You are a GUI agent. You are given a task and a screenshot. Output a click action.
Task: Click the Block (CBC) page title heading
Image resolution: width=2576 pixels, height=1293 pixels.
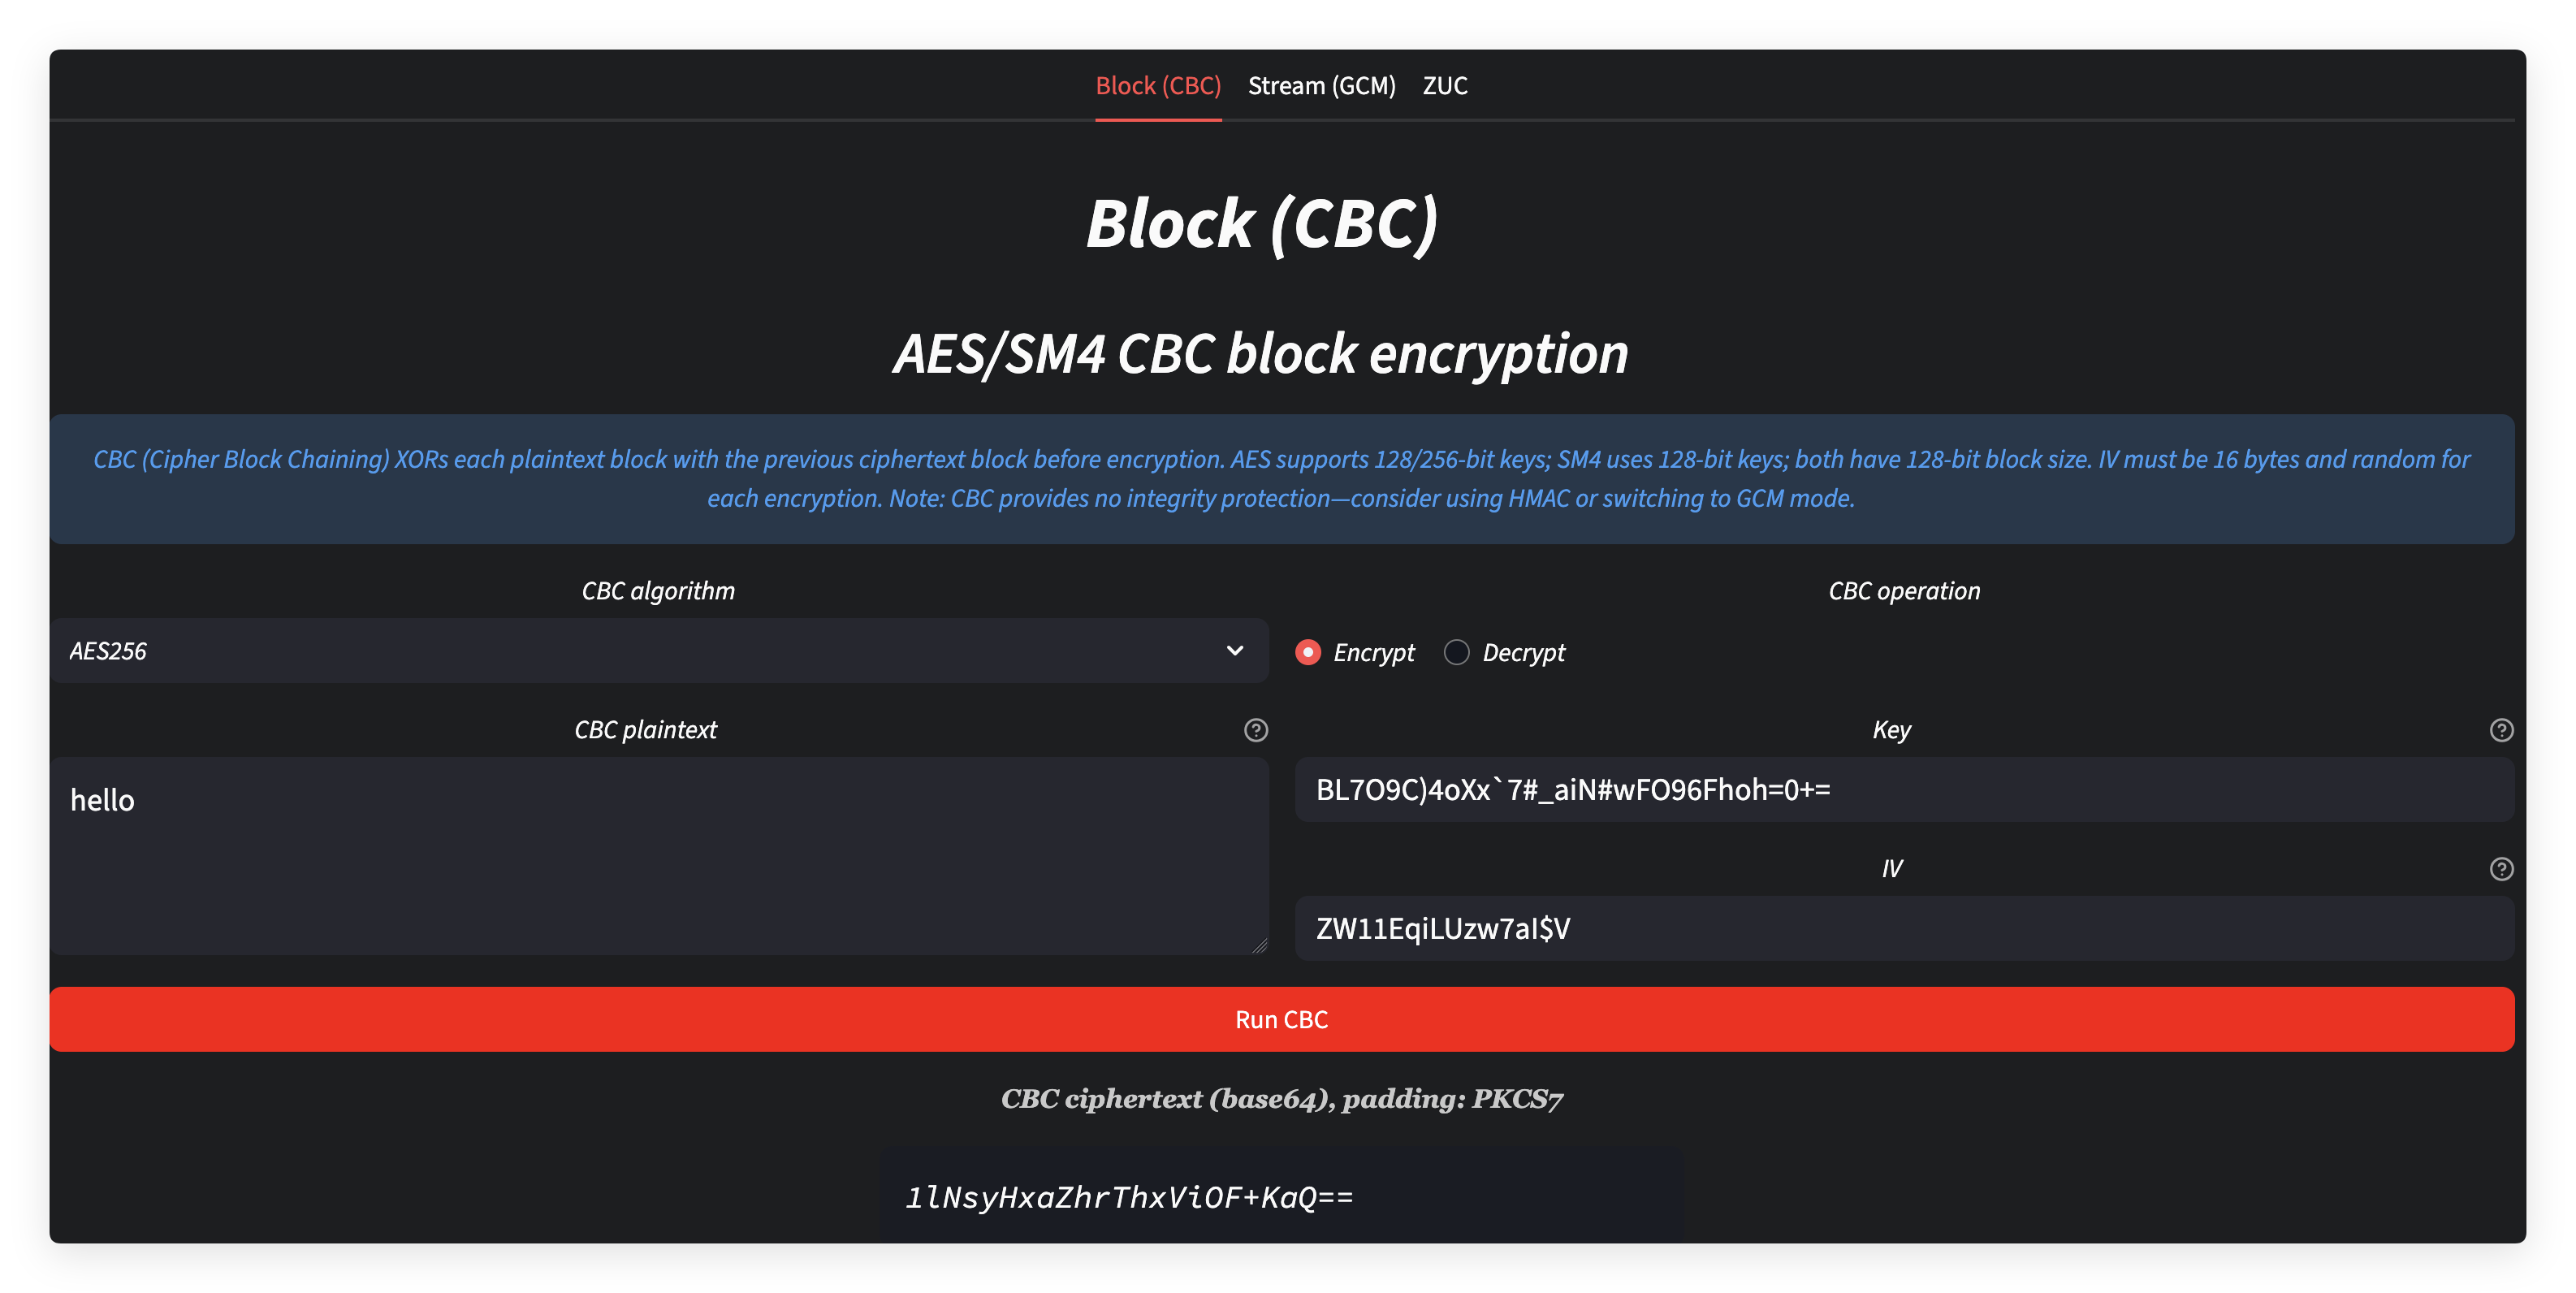click(x=1262, y=223)
